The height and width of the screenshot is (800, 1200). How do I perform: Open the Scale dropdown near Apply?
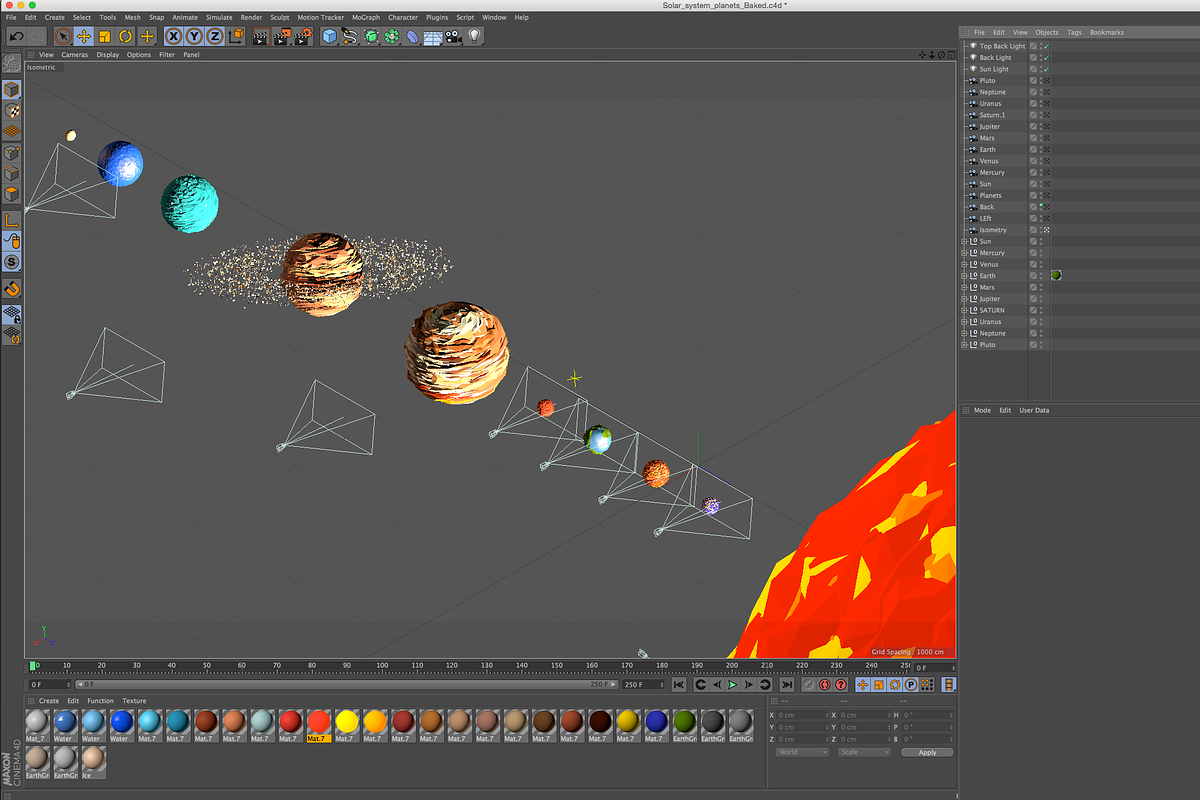862,751
